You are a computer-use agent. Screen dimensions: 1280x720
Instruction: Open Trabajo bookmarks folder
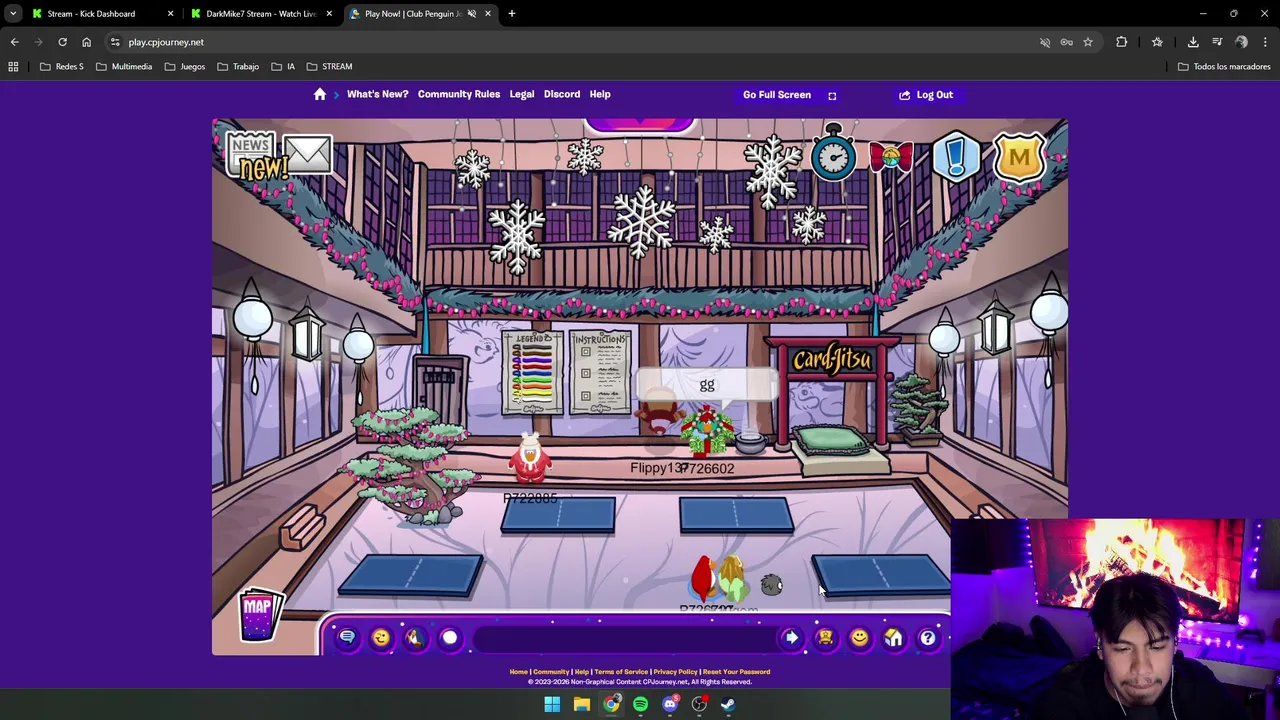click(x=238, y=67)
